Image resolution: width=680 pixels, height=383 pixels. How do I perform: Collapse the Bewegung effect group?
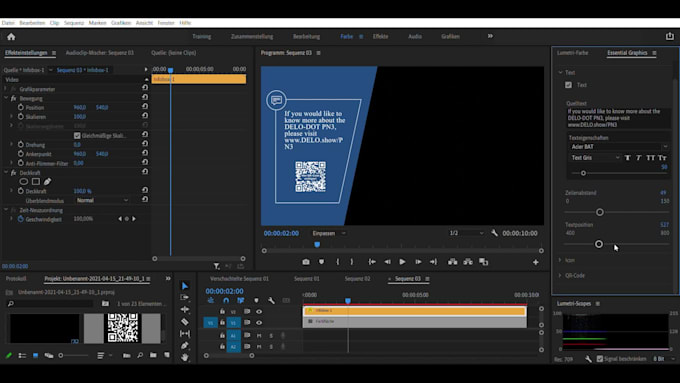pos(6,98)
